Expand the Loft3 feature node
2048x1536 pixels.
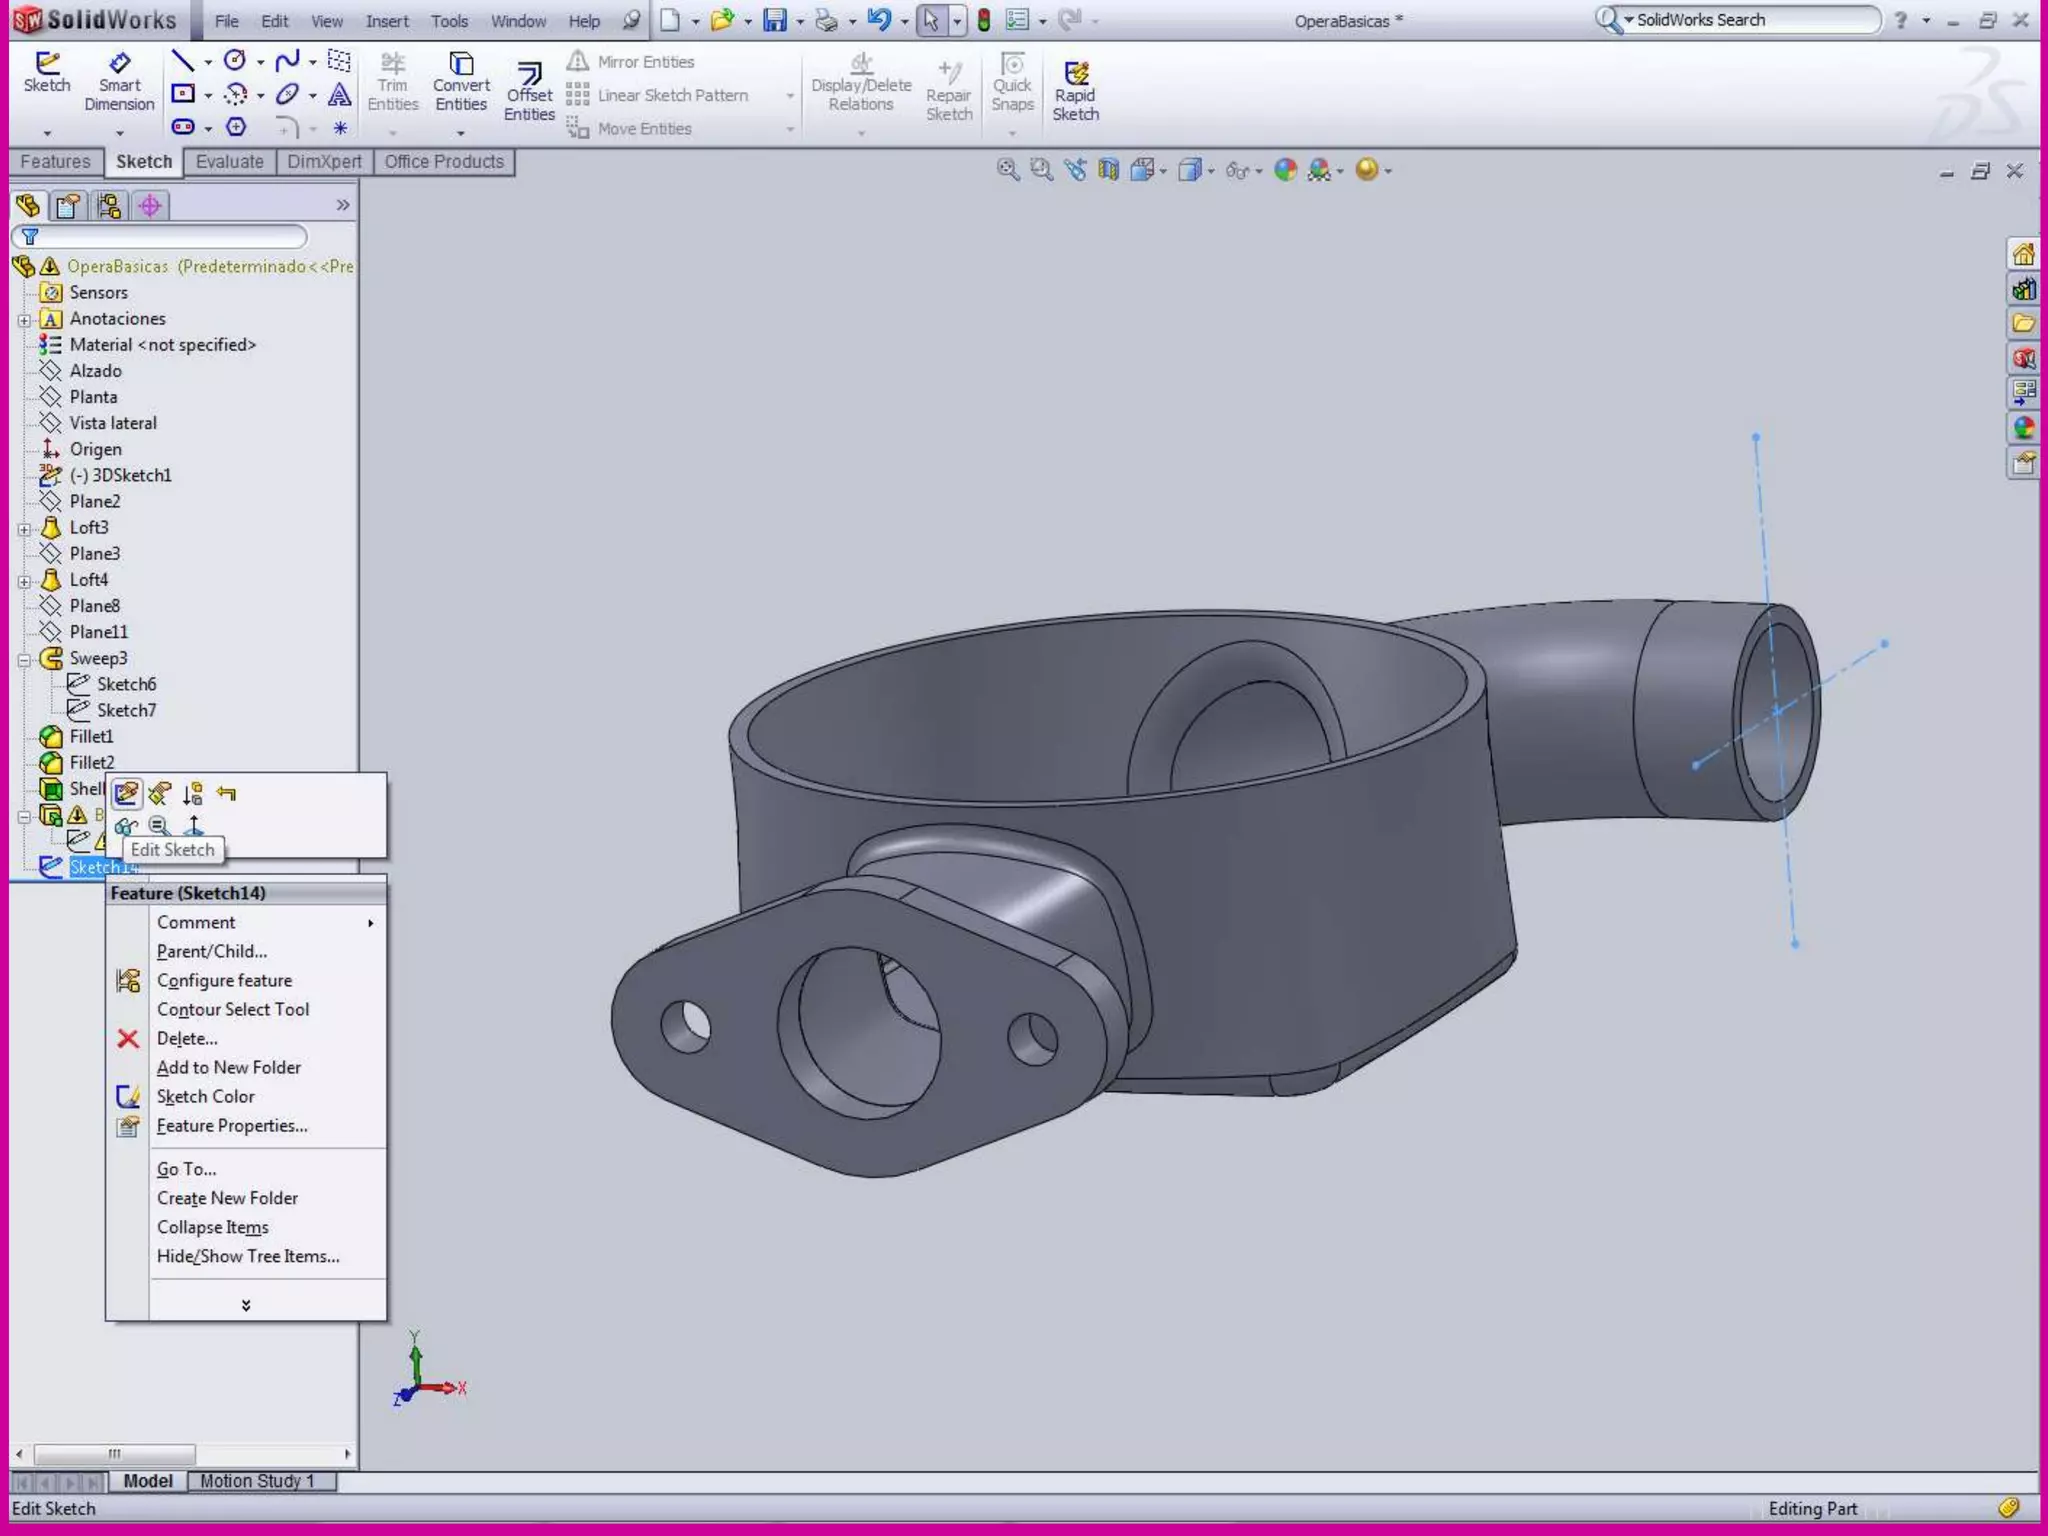[24, 528]
